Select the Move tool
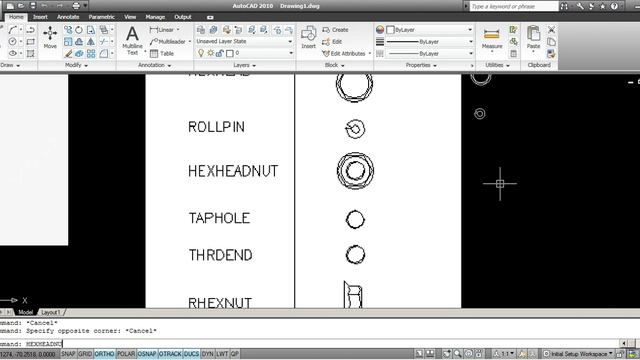 [50, 37]
